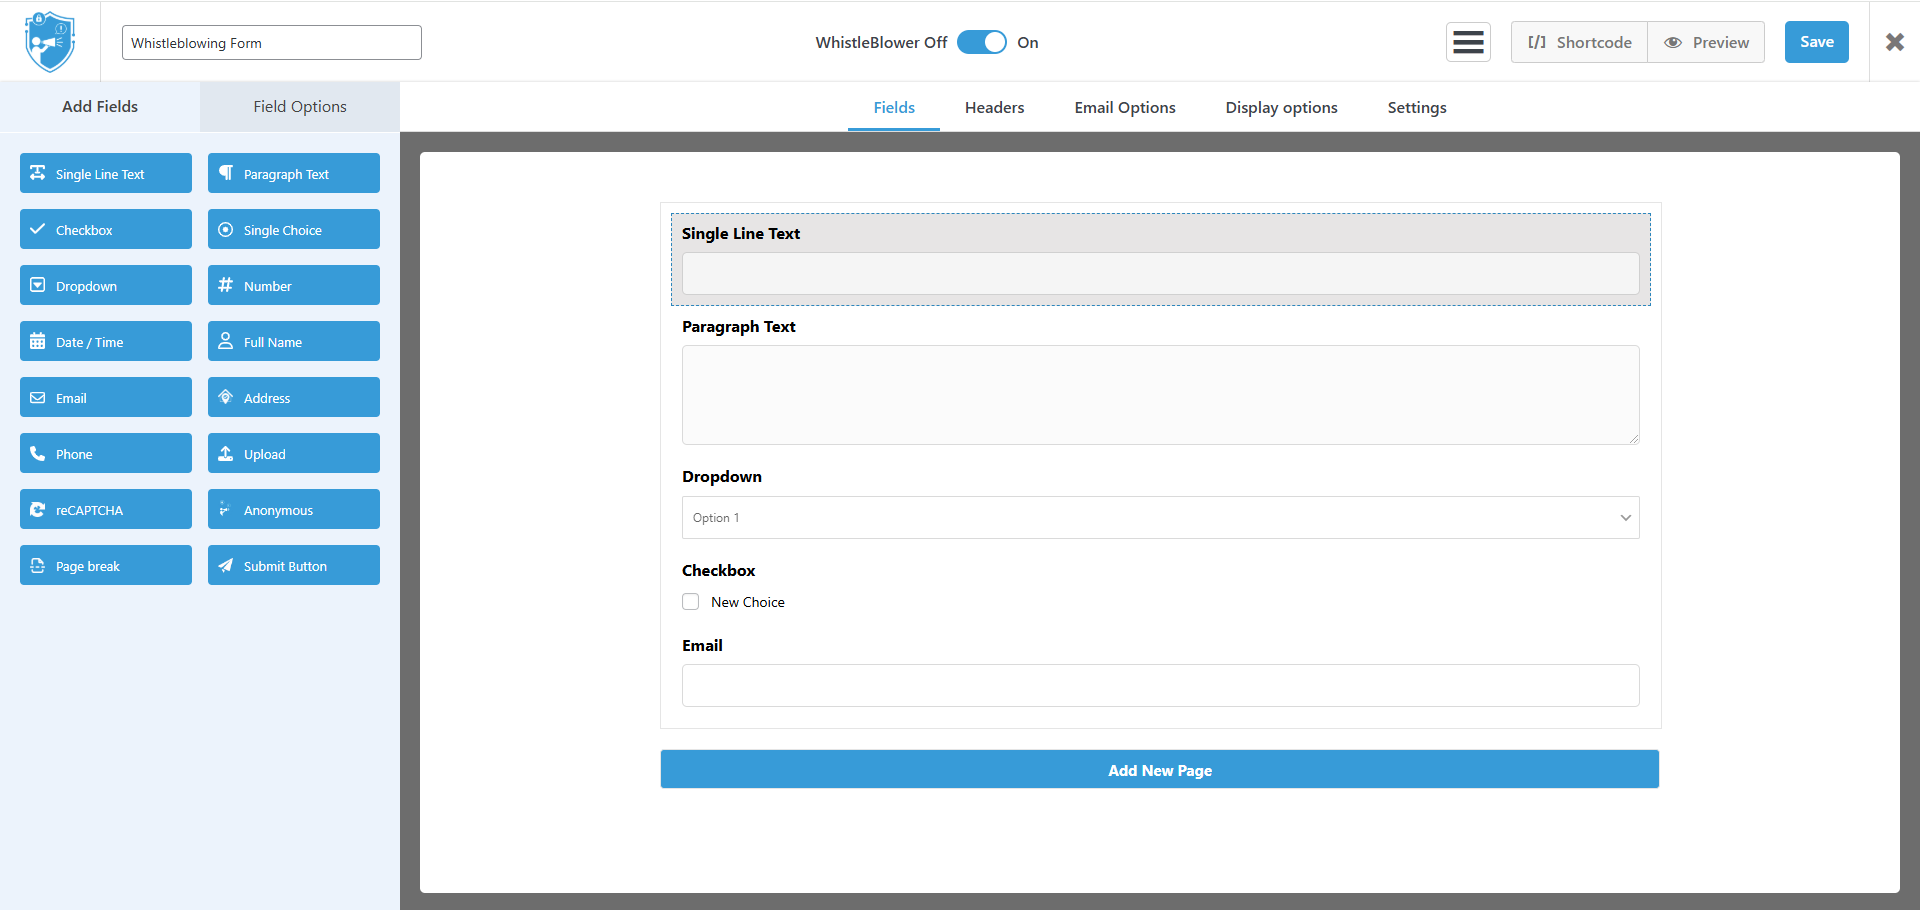The image size is (1920, 910).
Task: Add a Date / Time field
Action: pos(106,341)
